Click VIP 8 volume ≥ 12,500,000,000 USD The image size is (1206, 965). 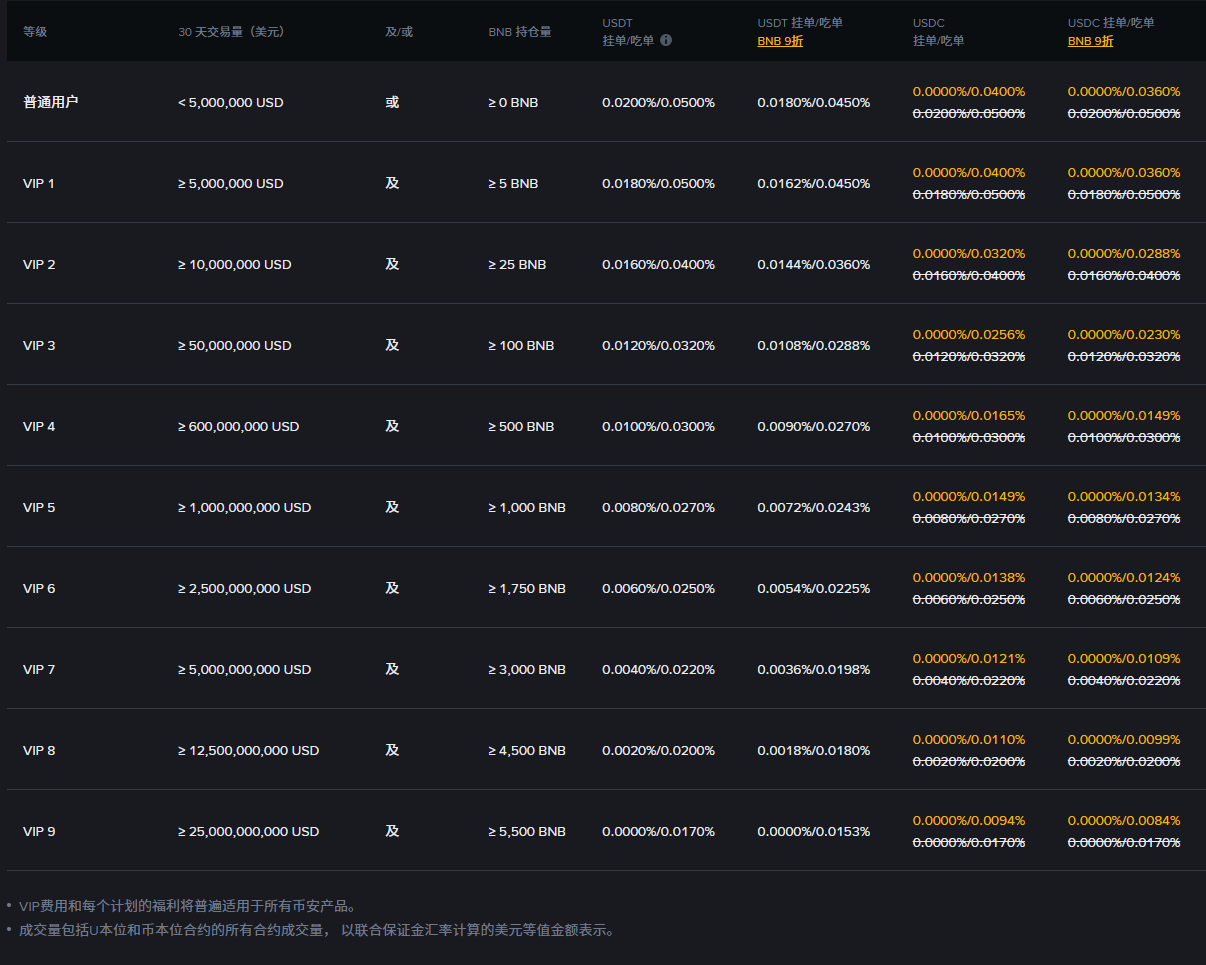[248, 750]
